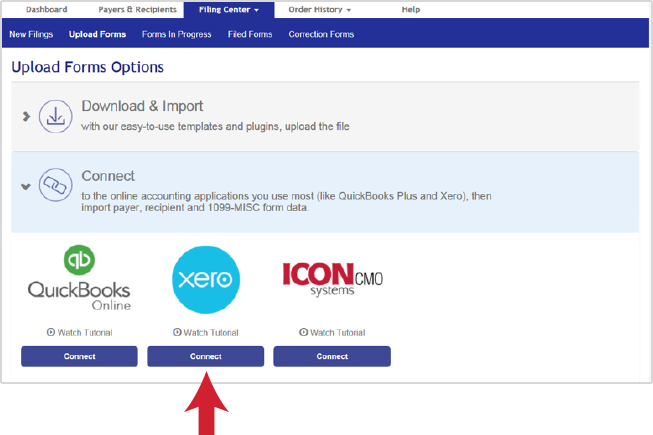Open Correction Forms

(x=321, y=34)
